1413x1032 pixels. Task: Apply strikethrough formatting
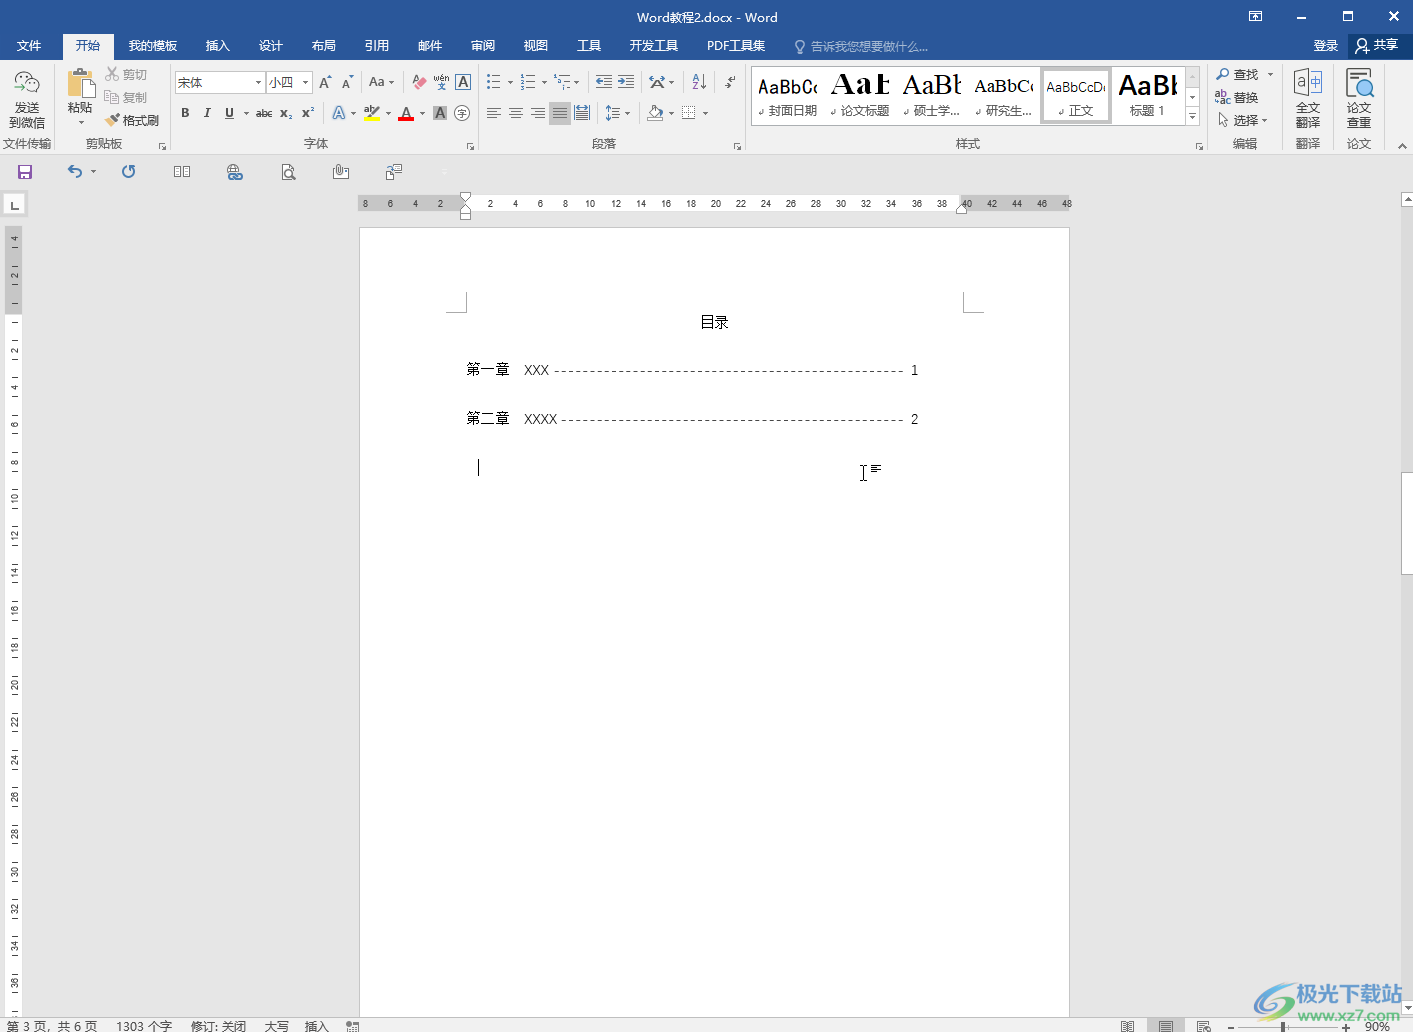click(x=264, y=113)
